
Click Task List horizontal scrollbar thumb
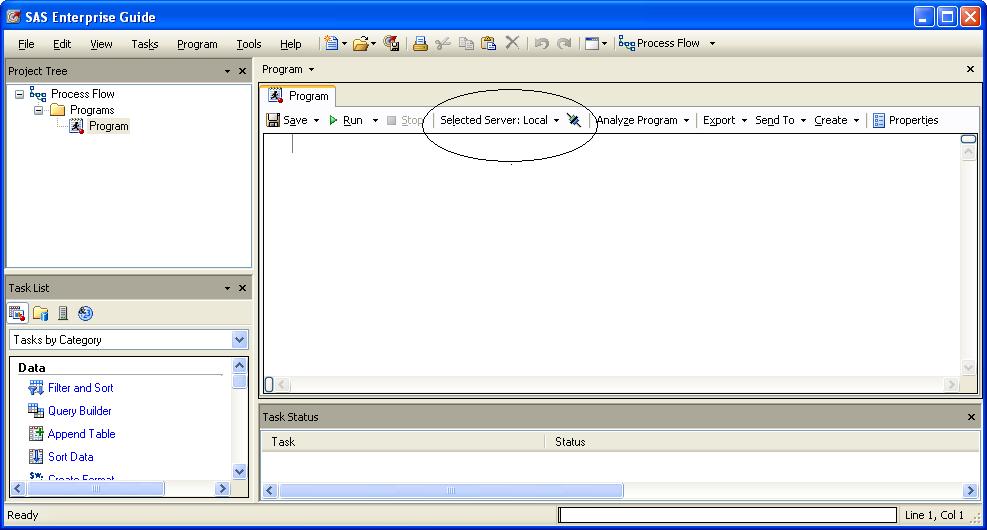96,488
